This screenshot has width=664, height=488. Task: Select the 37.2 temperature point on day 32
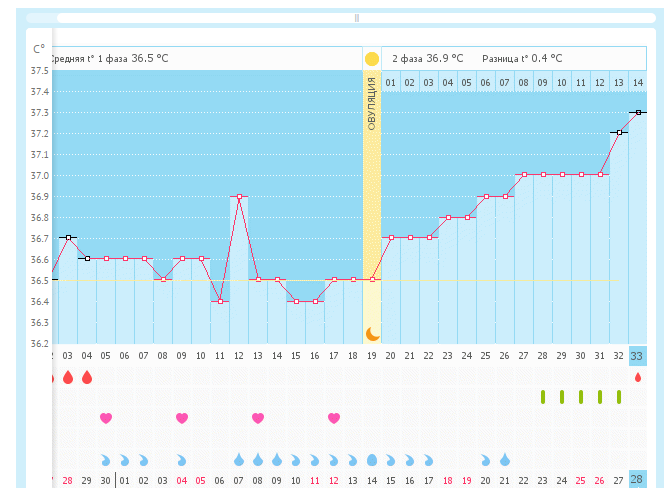tap(619, 132)
